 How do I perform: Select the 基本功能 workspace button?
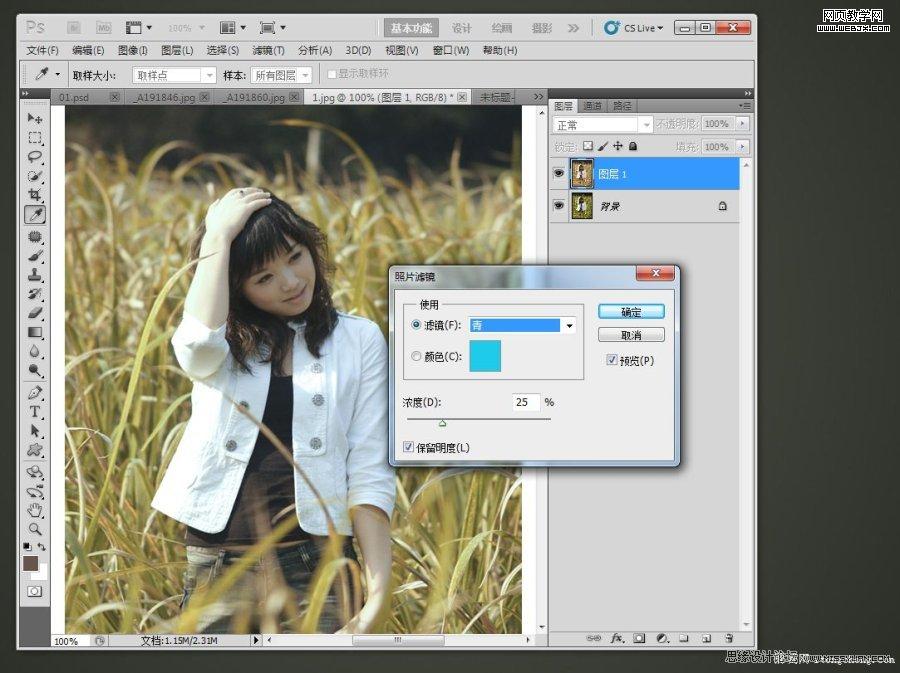(411, 28)
